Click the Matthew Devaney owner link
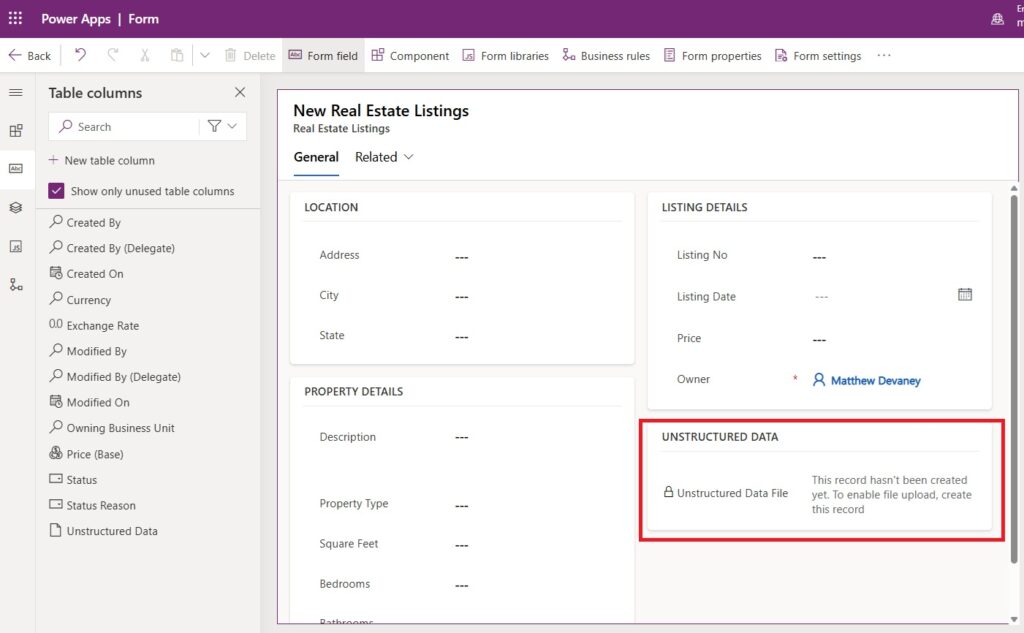 coord(875,380)
